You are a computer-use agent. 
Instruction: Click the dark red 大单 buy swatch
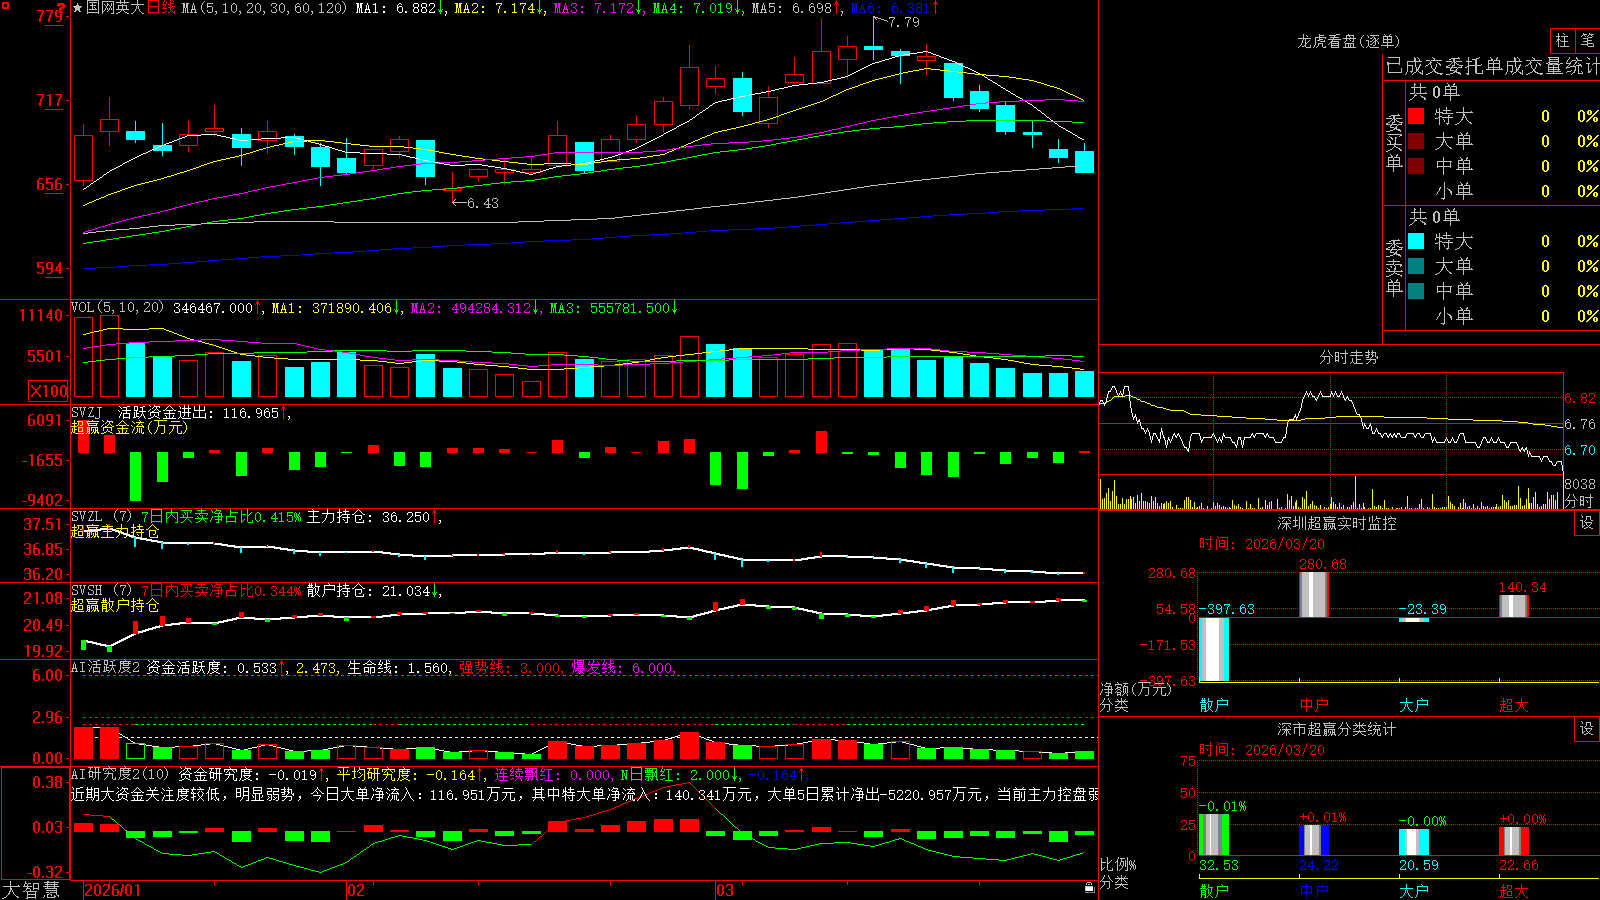click(x=1416, y=141)
